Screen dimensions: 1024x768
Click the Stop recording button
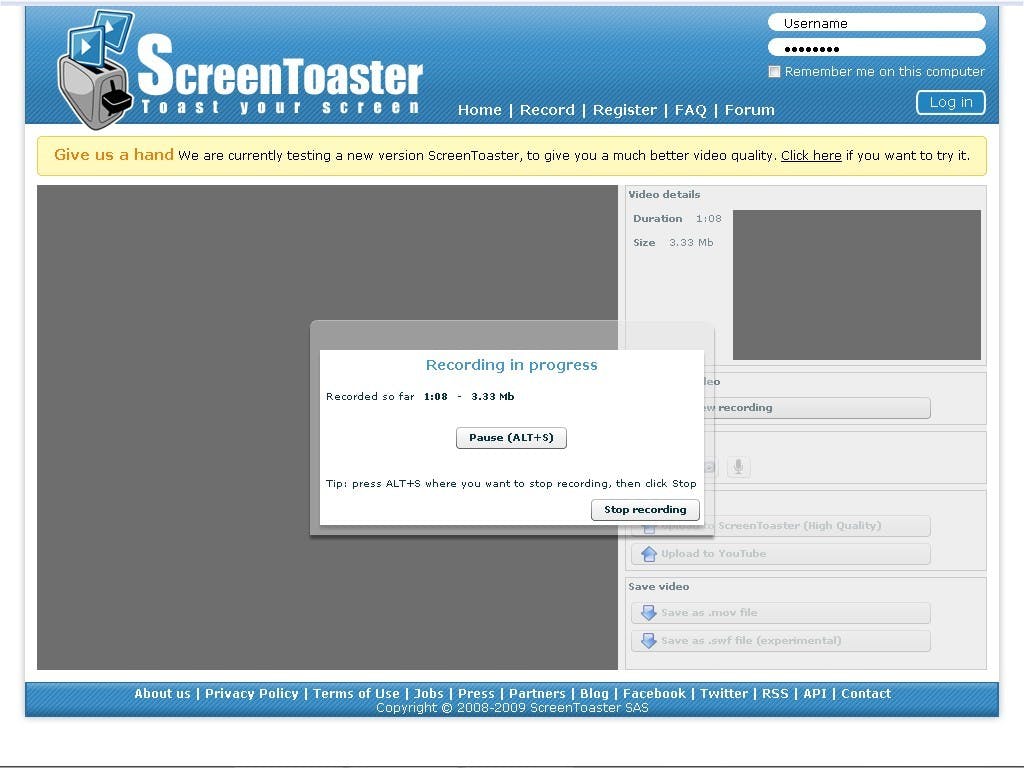click(x=645, y=509)
